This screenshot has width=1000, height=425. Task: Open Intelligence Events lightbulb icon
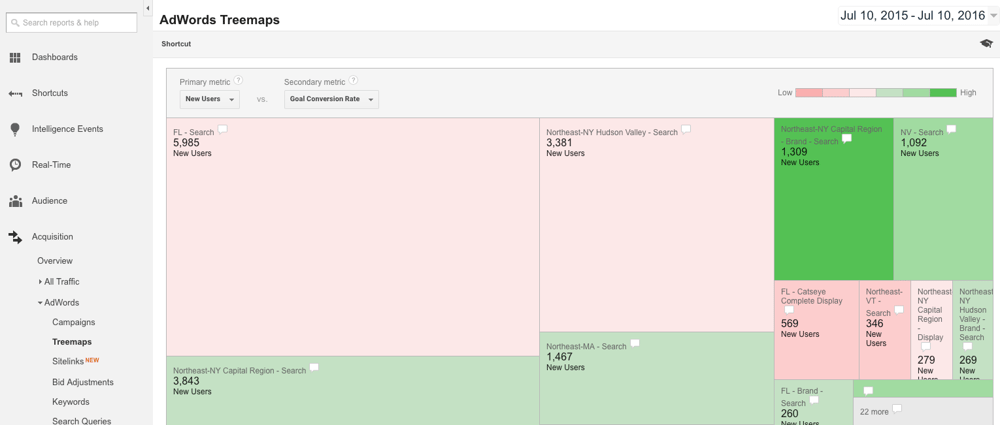click(15, 129)
